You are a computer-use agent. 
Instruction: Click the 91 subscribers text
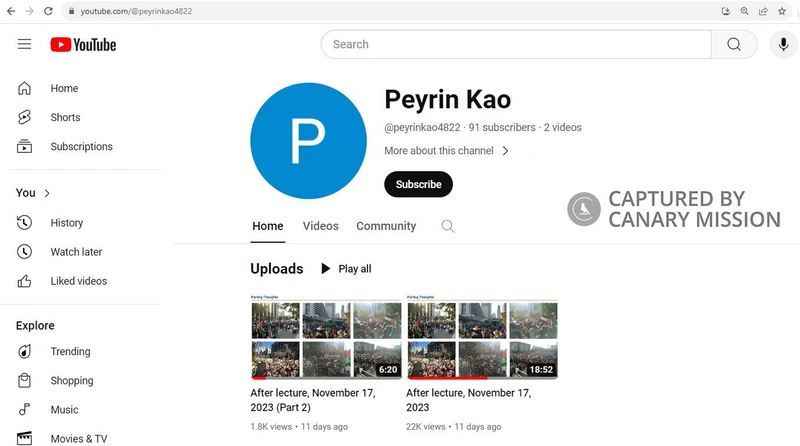(502, 128)
